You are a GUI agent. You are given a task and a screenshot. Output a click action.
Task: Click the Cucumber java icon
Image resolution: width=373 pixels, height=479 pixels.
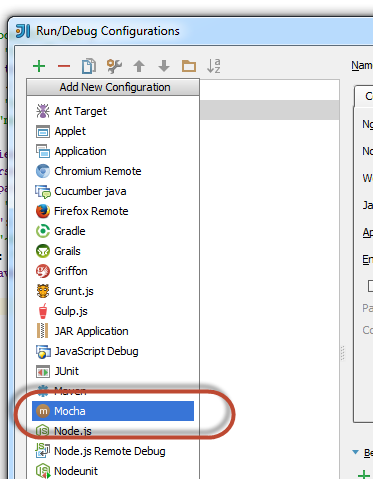point(43,192)
